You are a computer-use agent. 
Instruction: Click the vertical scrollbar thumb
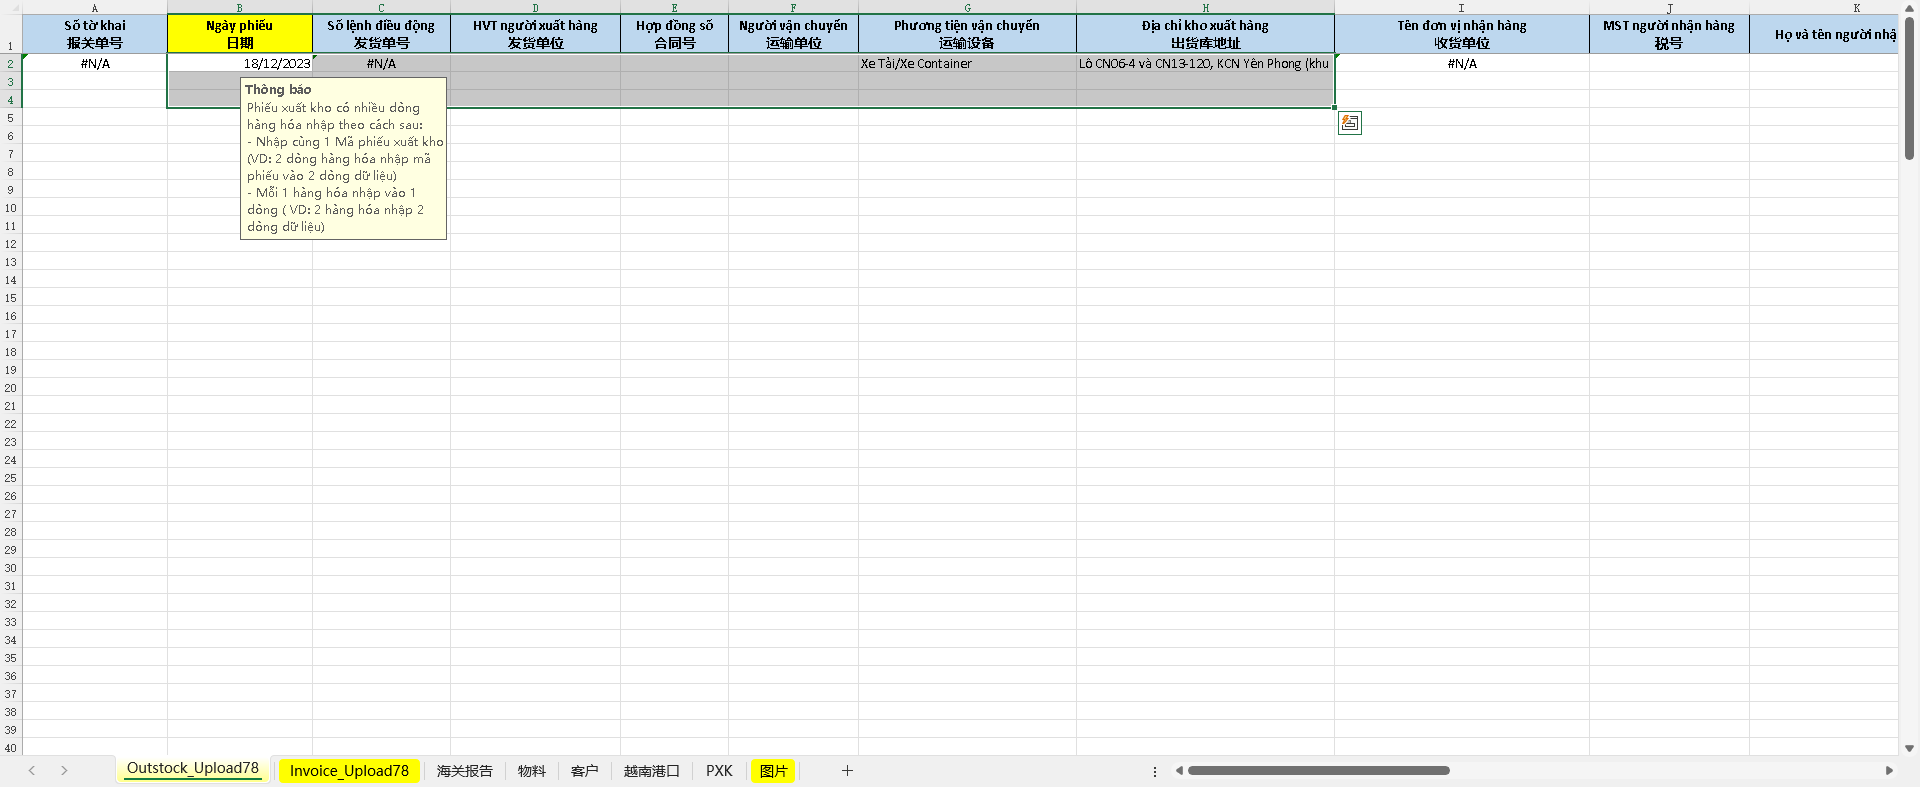click(x=1909, y=88)
